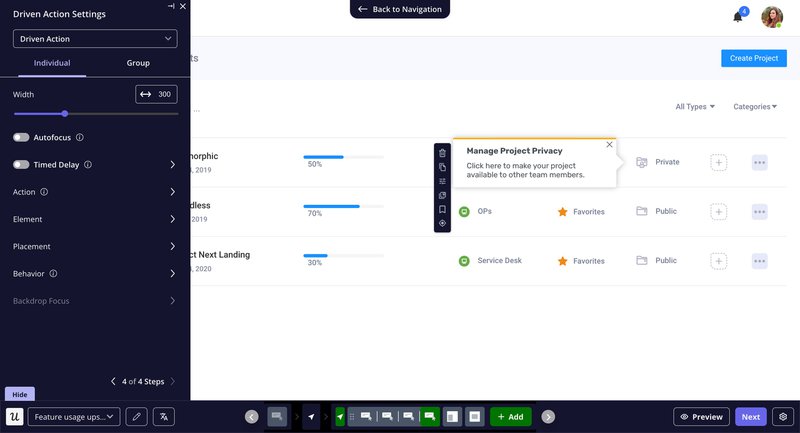
Task: Expand the Element section
Action: (x=95, y=219)
